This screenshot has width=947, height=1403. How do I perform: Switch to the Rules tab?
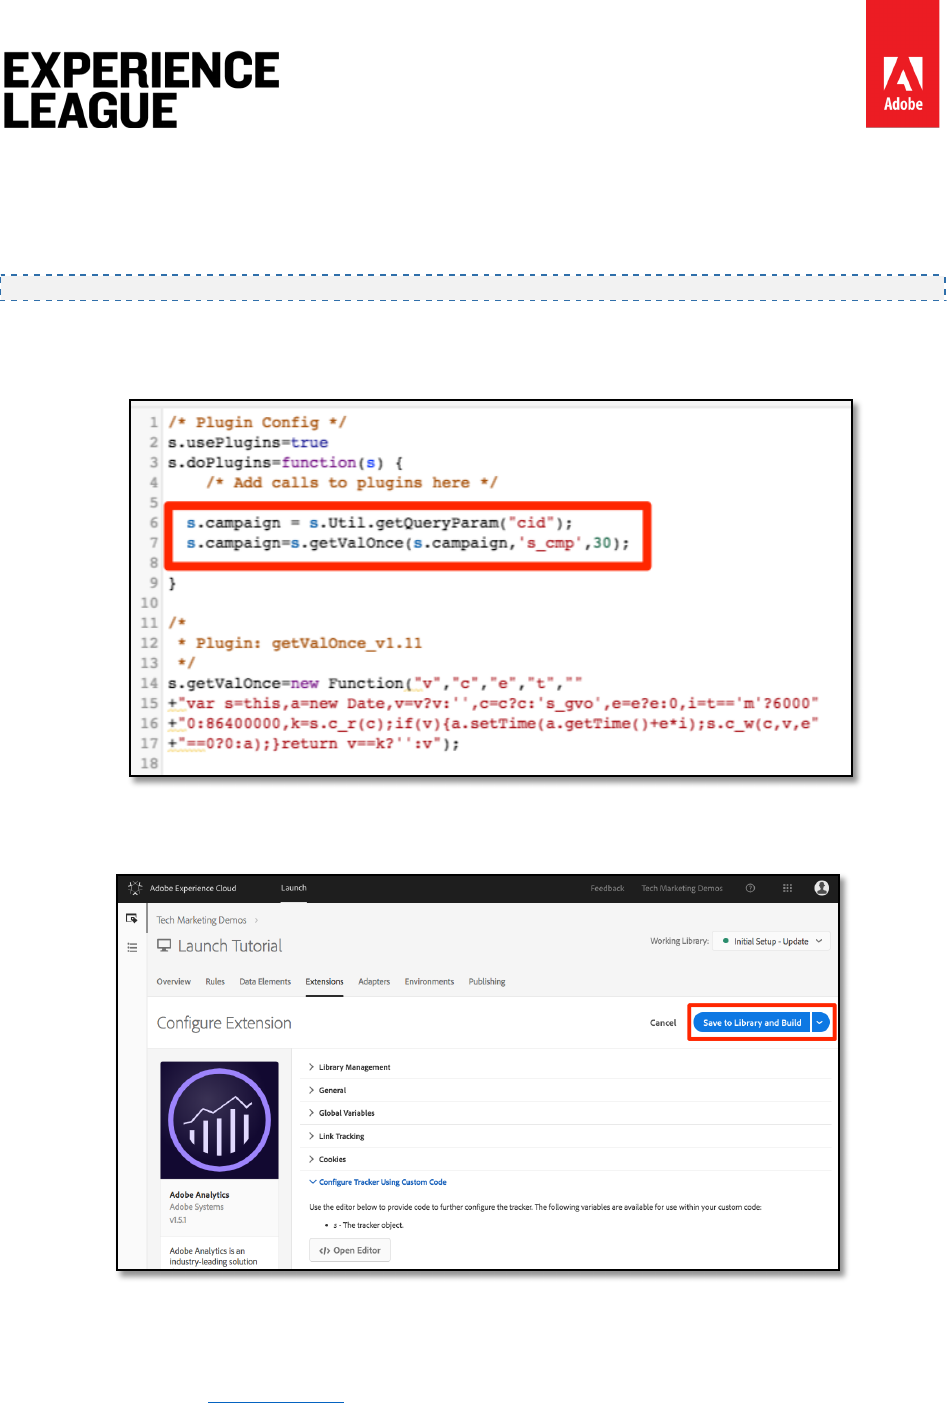tap(215, 982)
